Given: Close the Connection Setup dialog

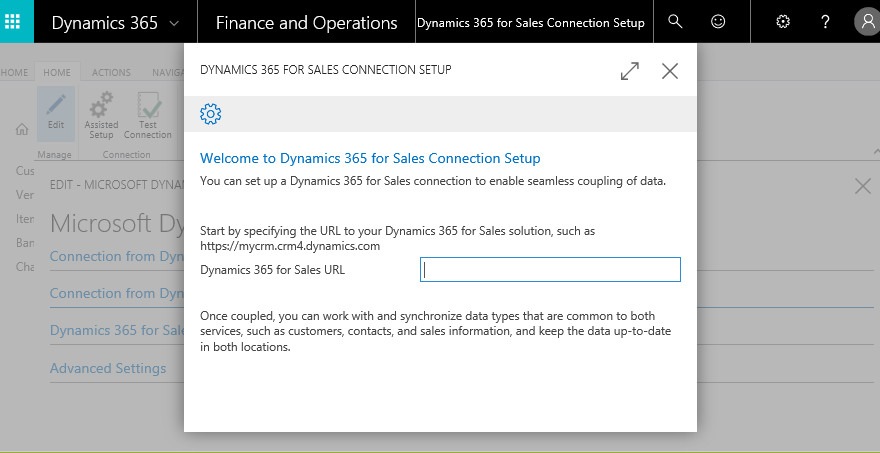Looking at the screenshot, I should click(670, 71).
